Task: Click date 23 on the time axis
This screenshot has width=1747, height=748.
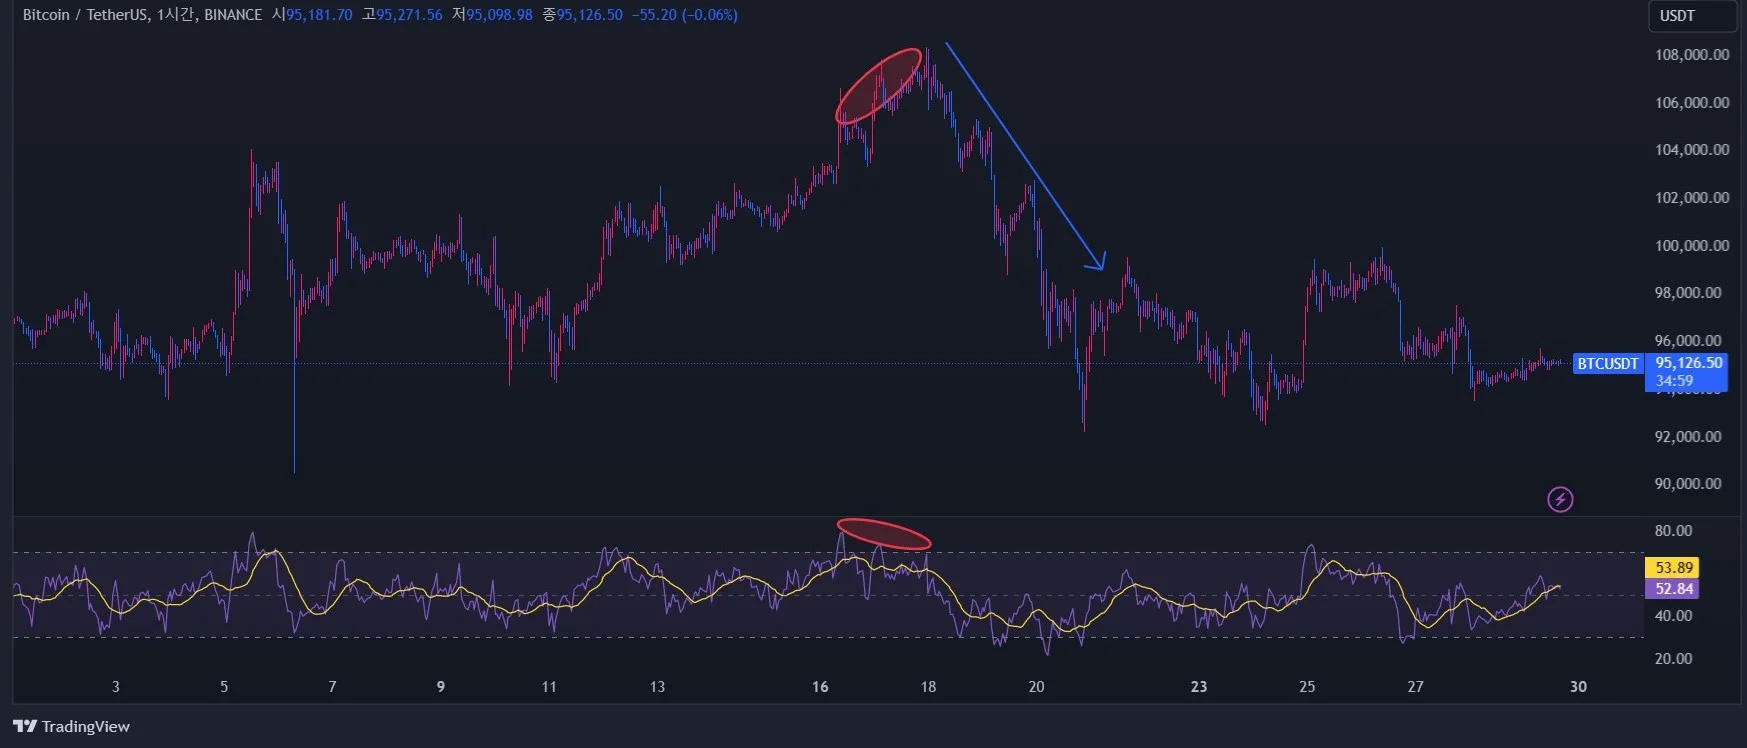Action: click(1199, 687)
